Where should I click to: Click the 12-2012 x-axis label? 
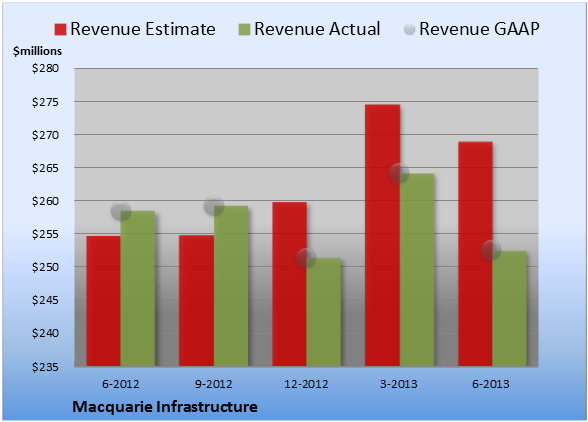306,384
